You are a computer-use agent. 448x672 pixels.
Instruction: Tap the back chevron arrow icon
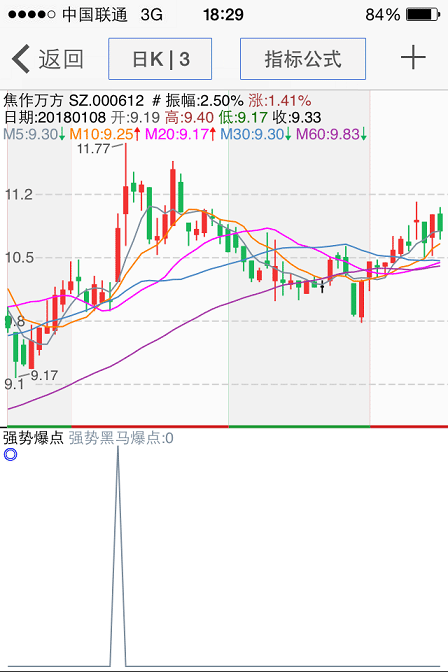(x=21, y=59)
